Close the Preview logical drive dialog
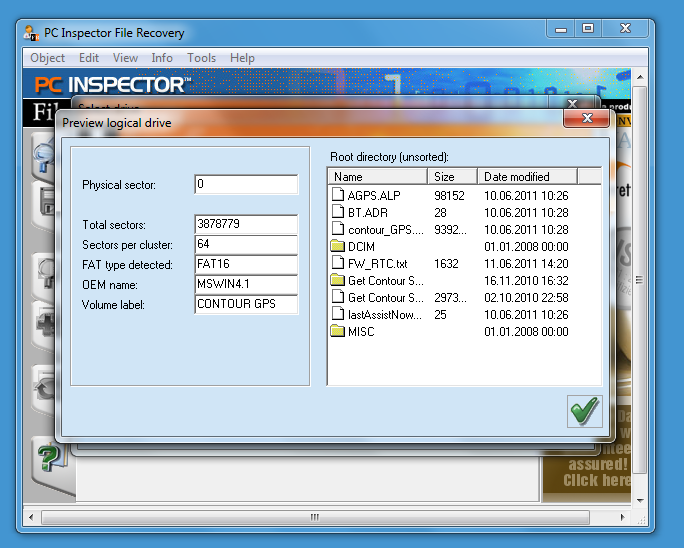Image resolution: width=684 pixels, height=548 pixels. point(587,118)
